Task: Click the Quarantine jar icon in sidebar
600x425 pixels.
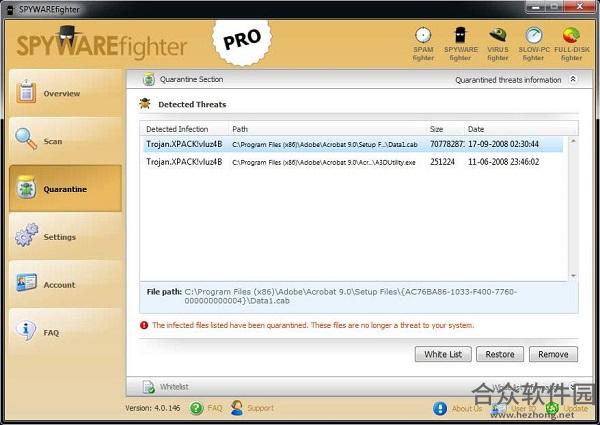Action: click(26, 187)
